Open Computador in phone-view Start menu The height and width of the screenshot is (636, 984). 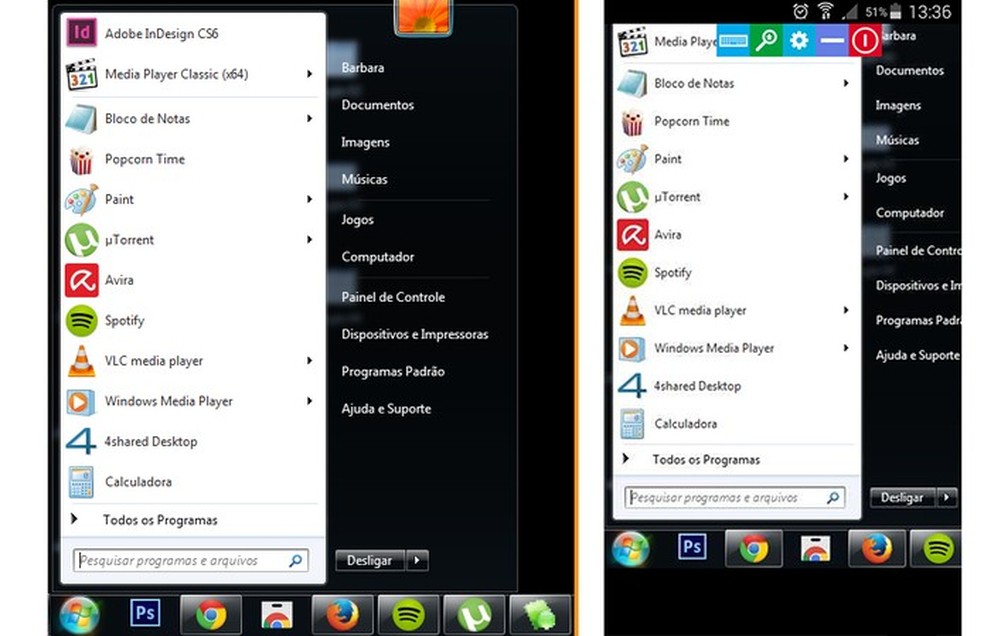tap(910, 213)
